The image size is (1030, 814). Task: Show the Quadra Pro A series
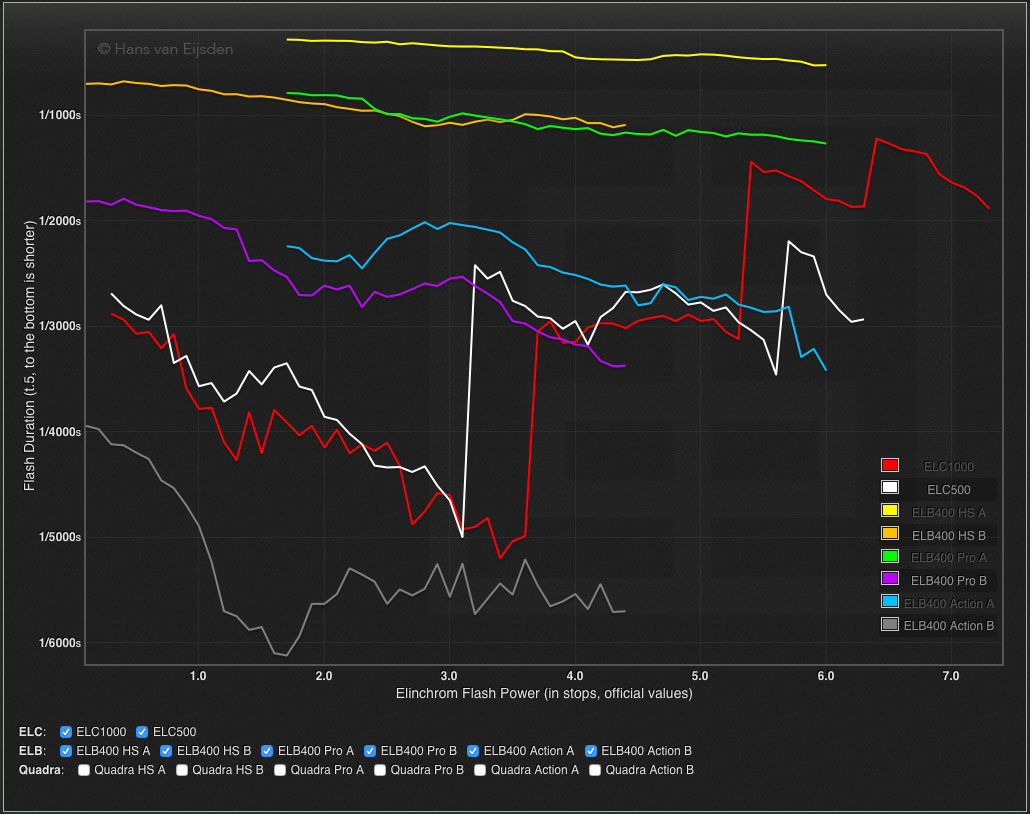[x=281, y=770]
